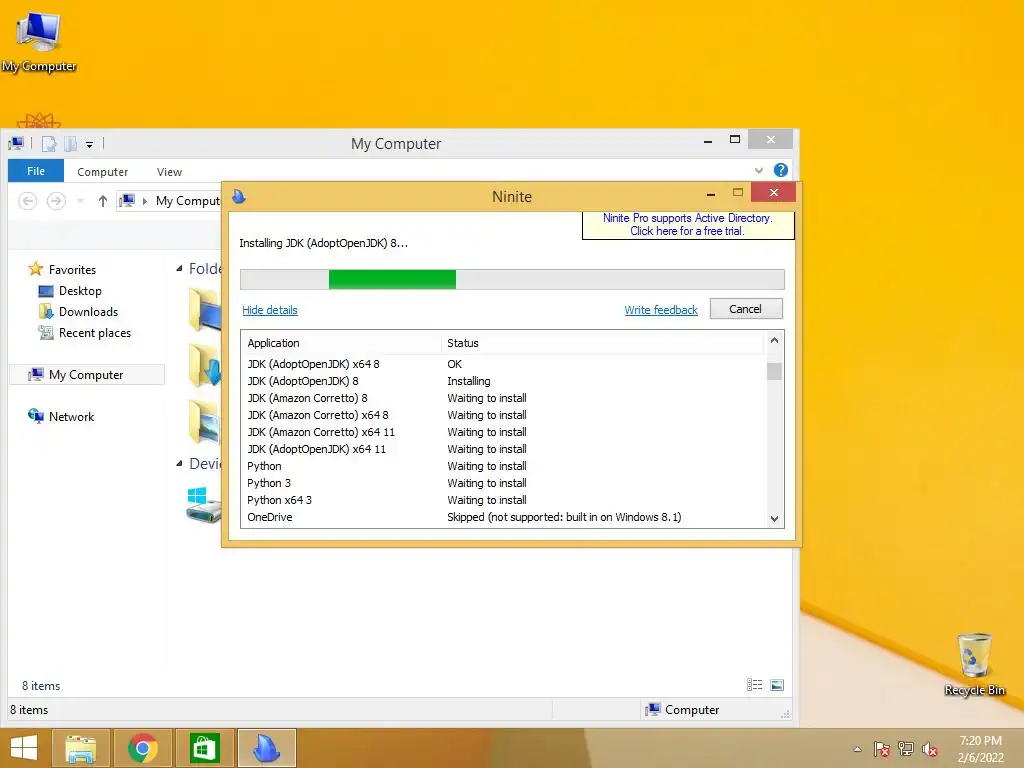Select the Python x64 3 row

tap(503, 500)
